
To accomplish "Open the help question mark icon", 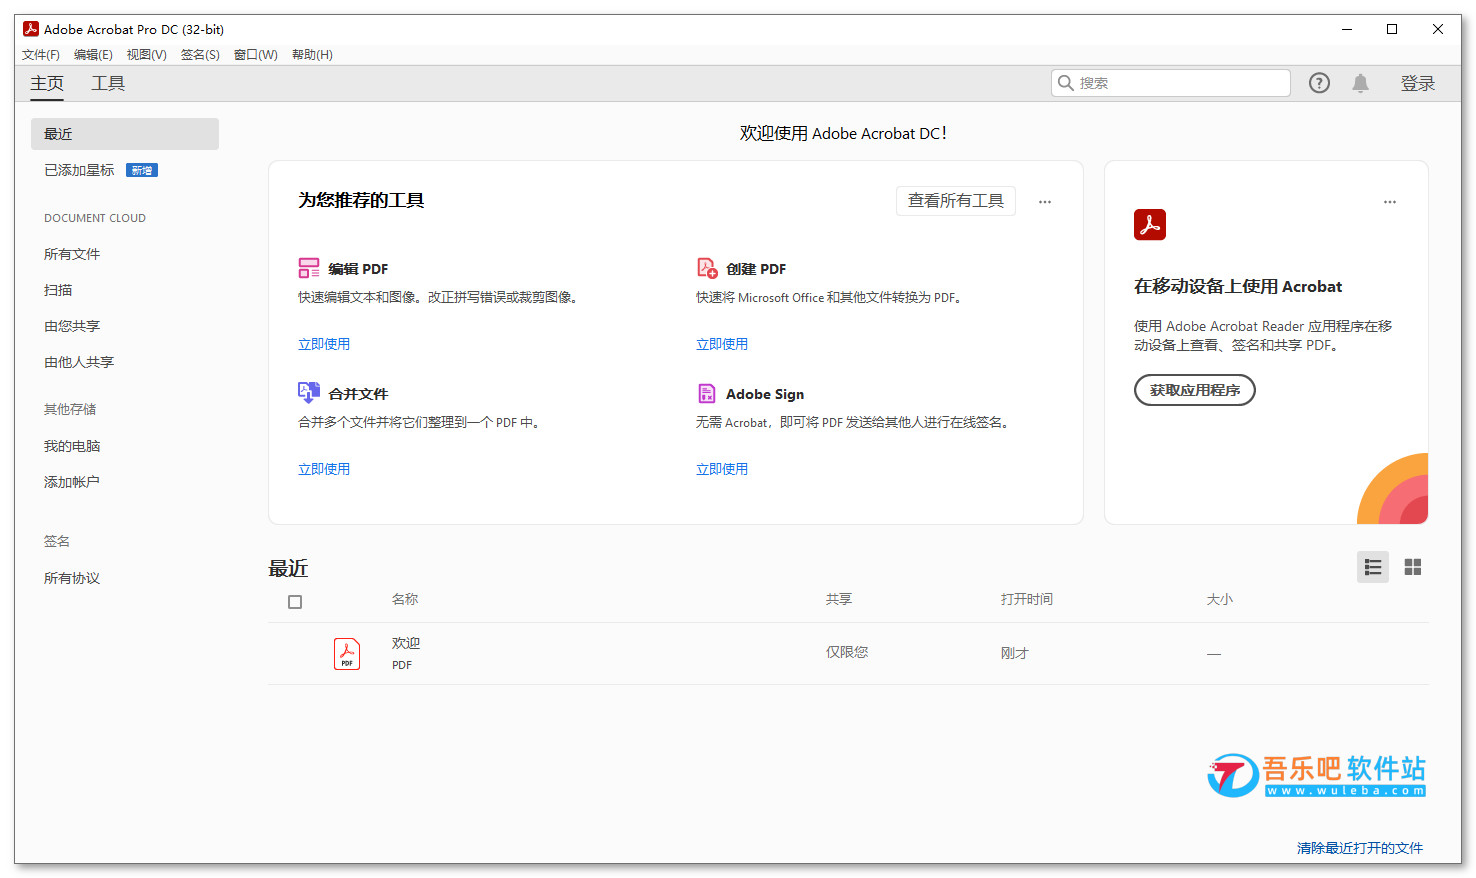I will tap(1319, 83).
